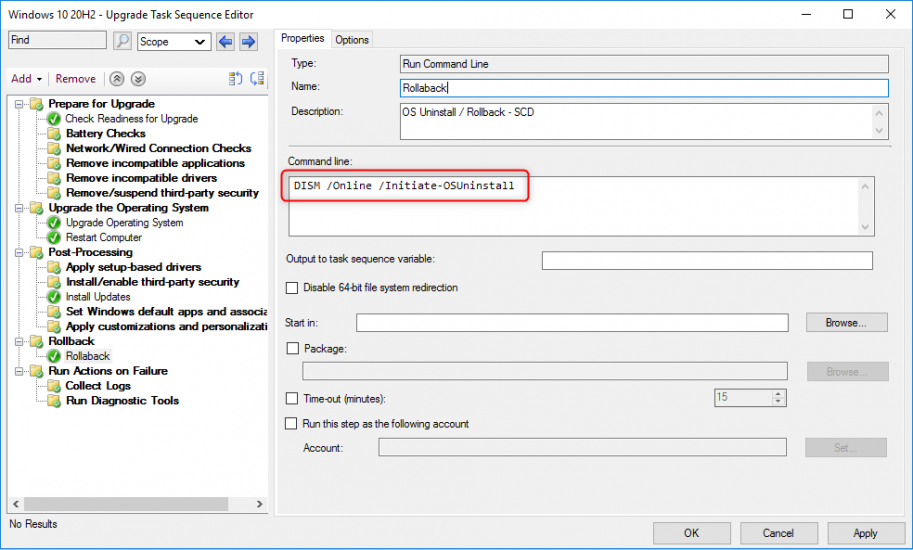Select Set Windows default apps folder icon

click(54, 312)
